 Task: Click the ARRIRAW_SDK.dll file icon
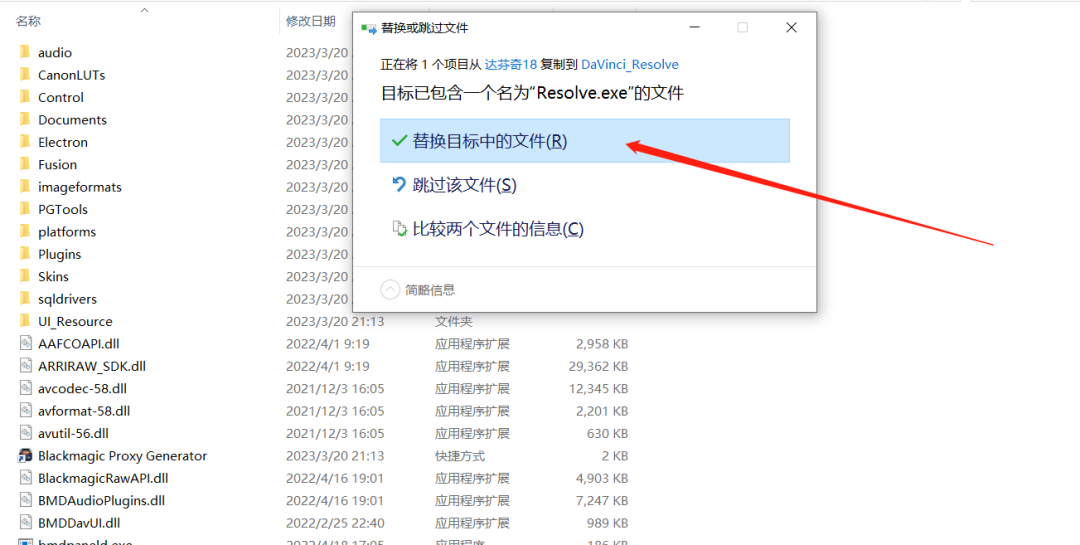(x=25, y=366)
